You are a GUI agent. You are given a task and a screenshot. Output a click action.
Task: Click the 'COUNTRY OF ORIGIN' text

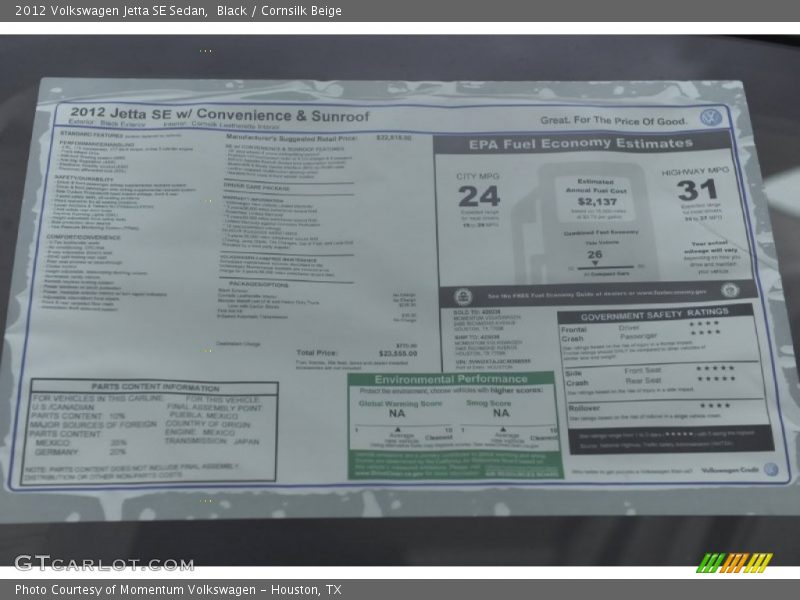point(208,424)
